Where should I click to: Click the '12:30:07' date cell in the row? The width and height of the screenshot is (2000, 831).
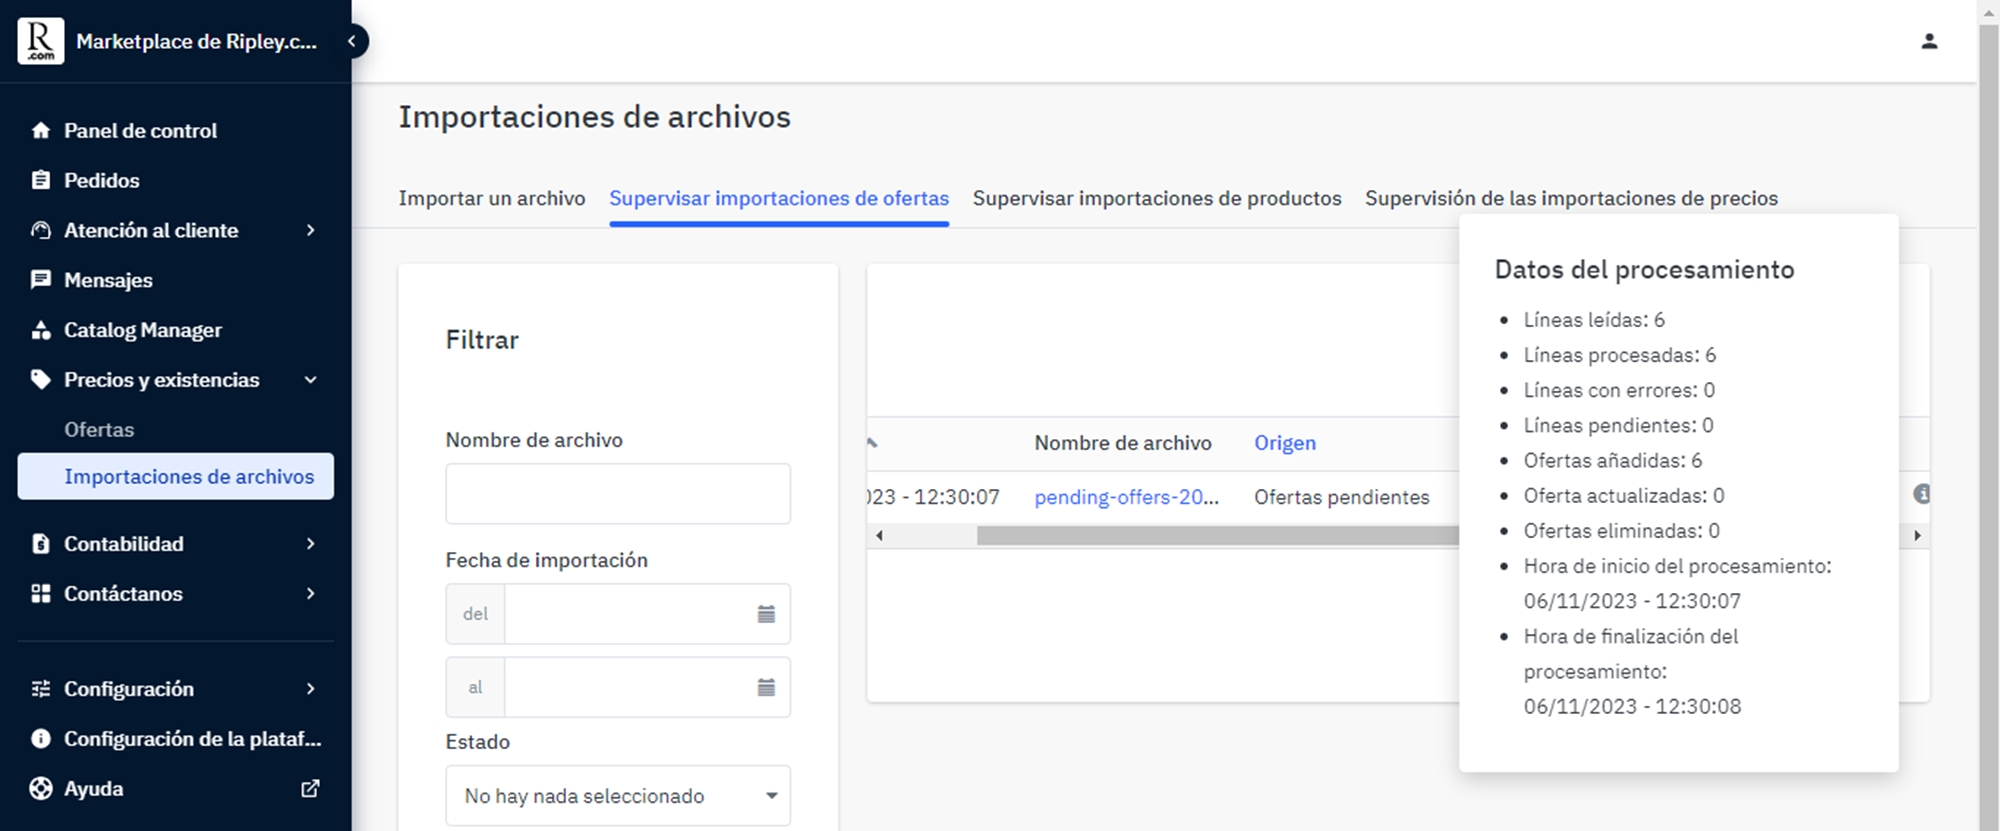click(x=933, y=497)
